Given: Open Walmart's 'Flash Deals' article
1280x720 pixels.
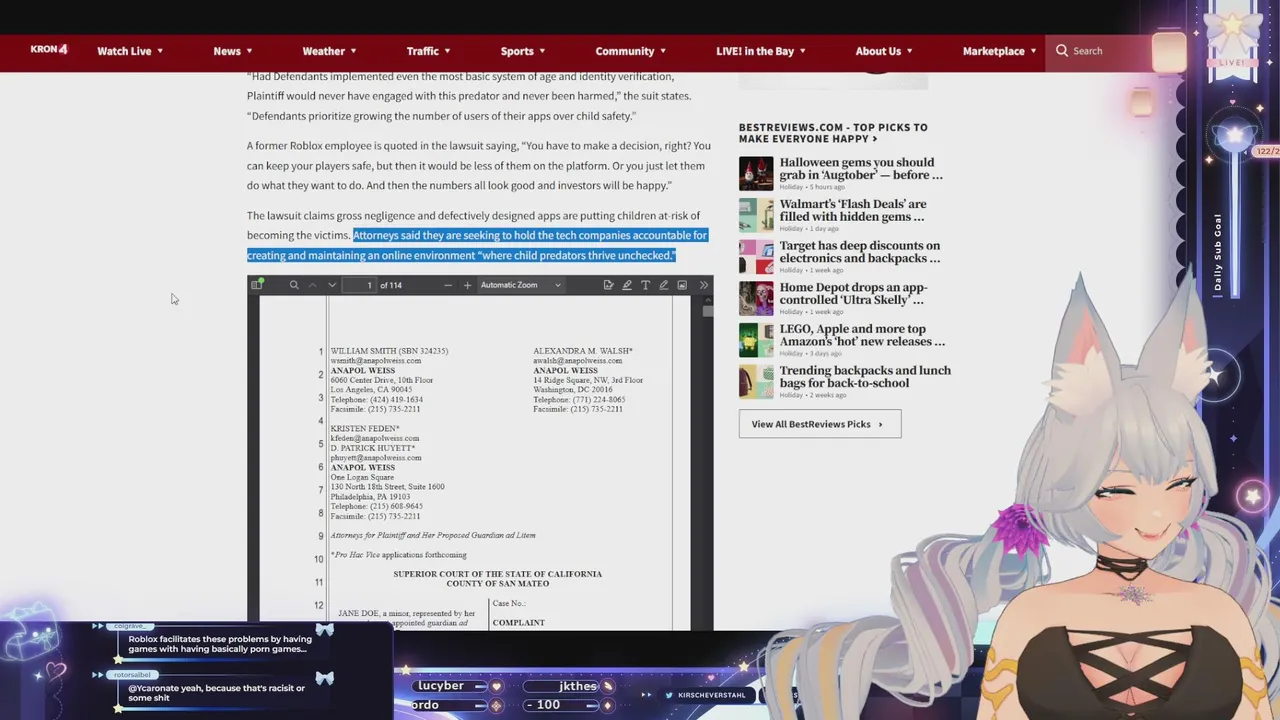Looking at the screenshot, I should pos(853,210).
